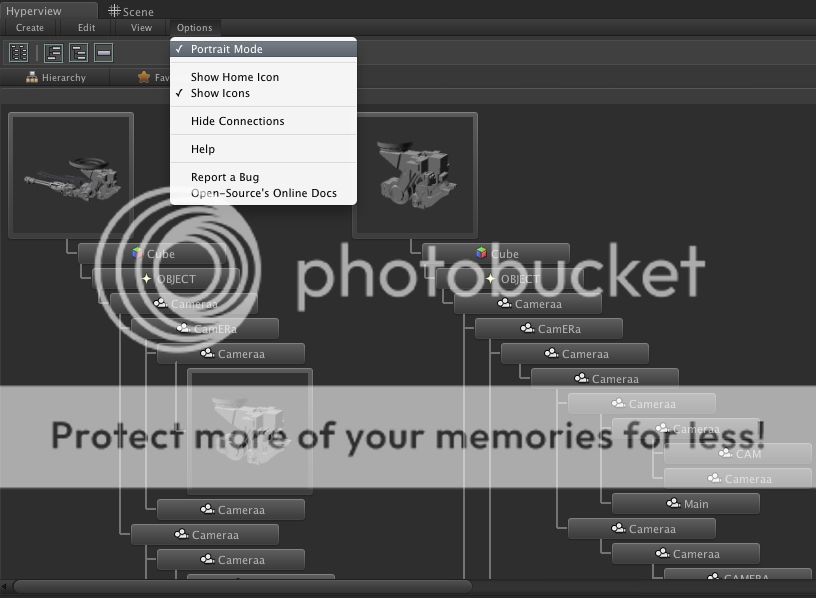This screenshot has width=816, height=598.
Task: Enable Show Home Icon option
Action: 263,77
